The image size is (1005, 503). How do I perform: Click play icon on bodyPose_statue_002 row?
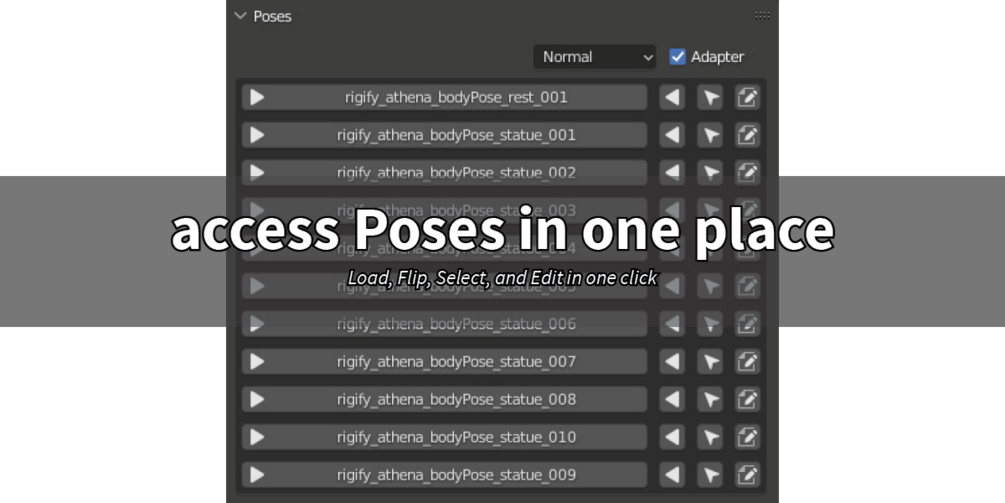pyautogui.click(x=257, y=173)
